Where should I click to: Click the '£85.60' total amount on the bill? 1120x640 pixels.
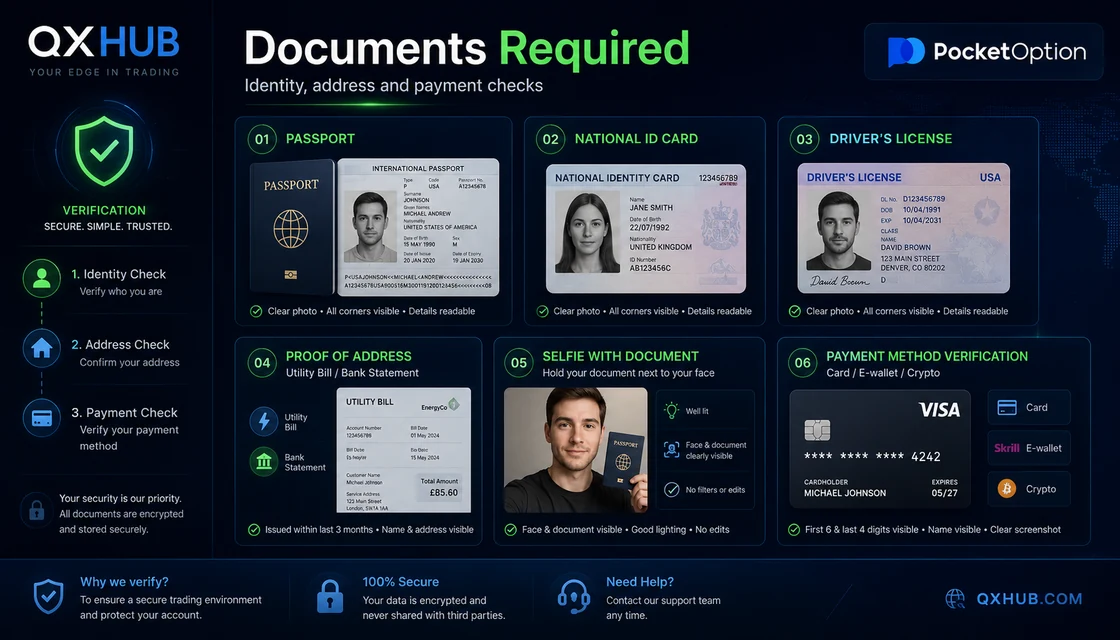443,493
